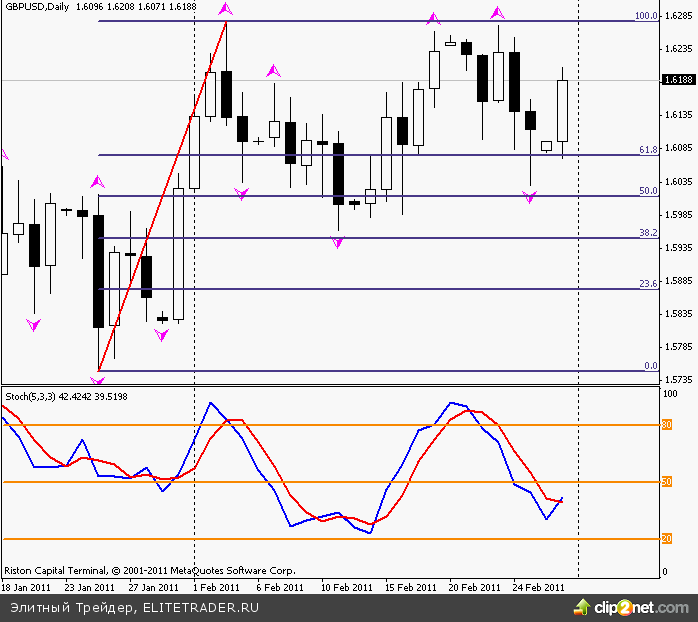Viewport: 698px width, 622px height.
Task: Select the orange 20 stochastic level label
Action: pyautogui.click(x=665, y=539)
